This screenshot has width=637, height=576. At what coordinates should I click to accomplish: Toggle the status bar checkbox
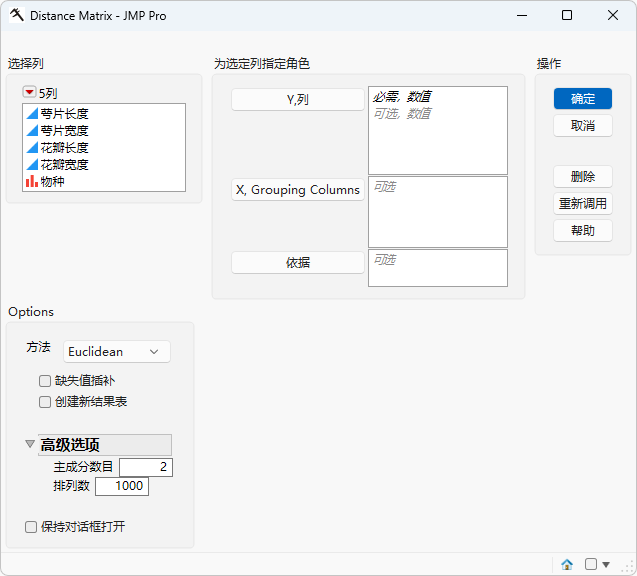coord(591,564)
